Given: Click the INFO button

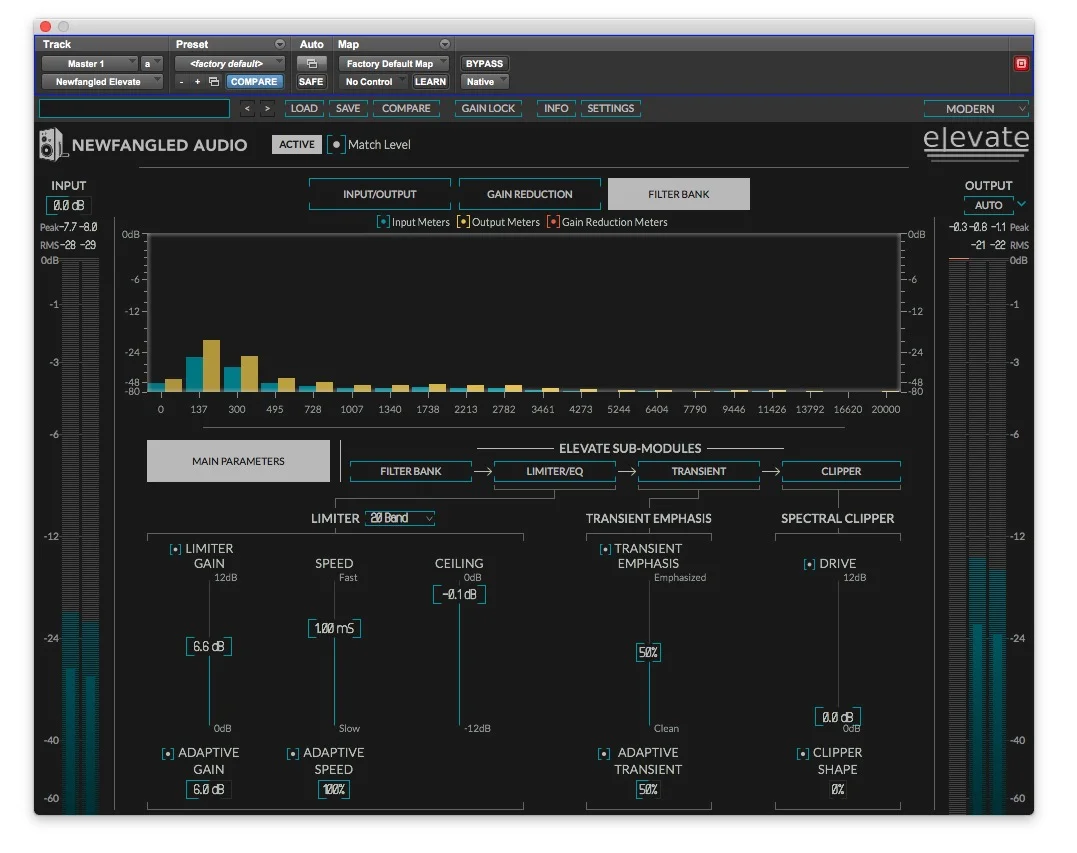Looking at the screenshot, I should [x=556, y=109].
